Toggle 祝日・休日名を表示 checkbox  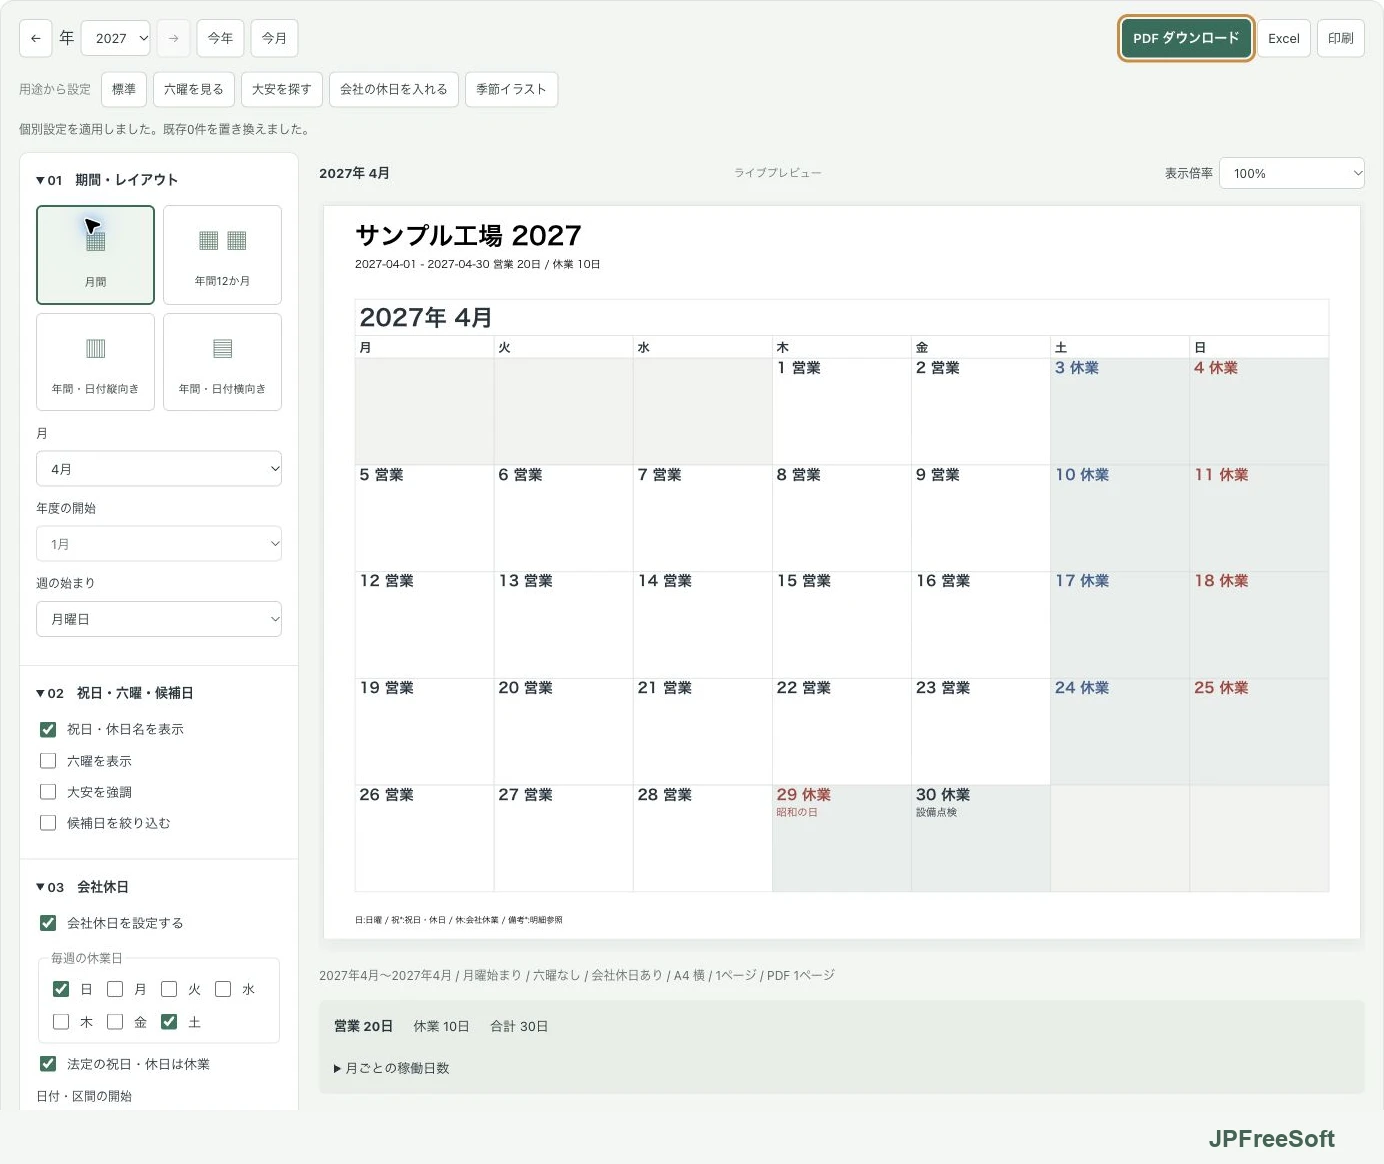click(x=48, y=729)
